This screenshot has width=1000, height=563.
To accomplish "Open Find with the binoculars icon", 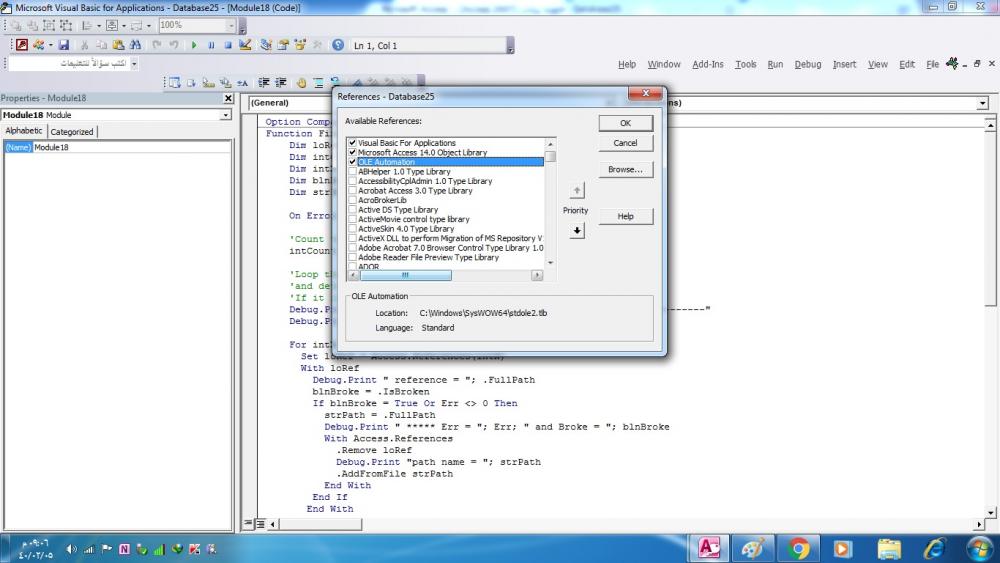I will click(x=135, y=45).
